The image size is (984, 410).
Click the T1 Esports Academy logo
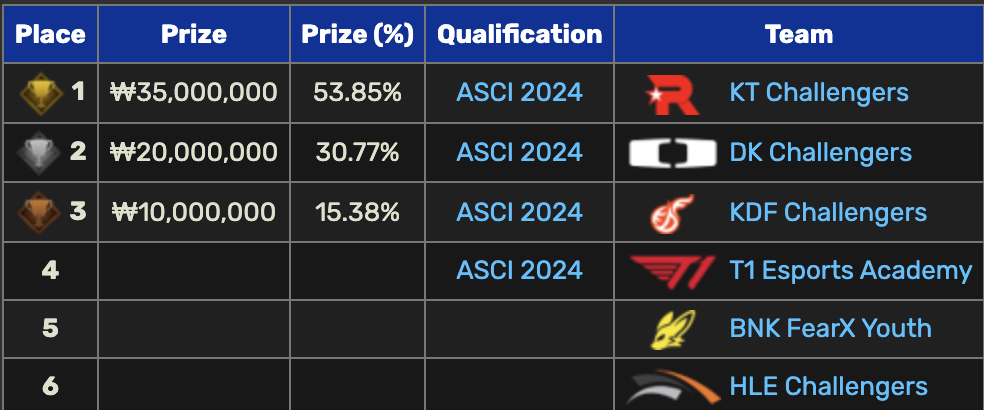pyautogui.click(x=672, y=270)
